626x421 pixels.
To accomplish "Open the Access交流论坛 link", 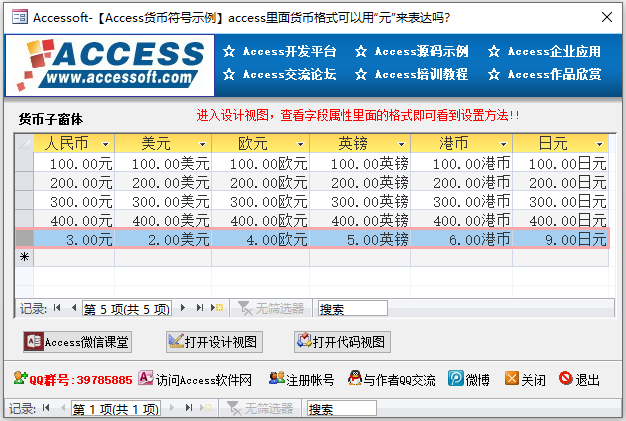I will coord(280,74).
